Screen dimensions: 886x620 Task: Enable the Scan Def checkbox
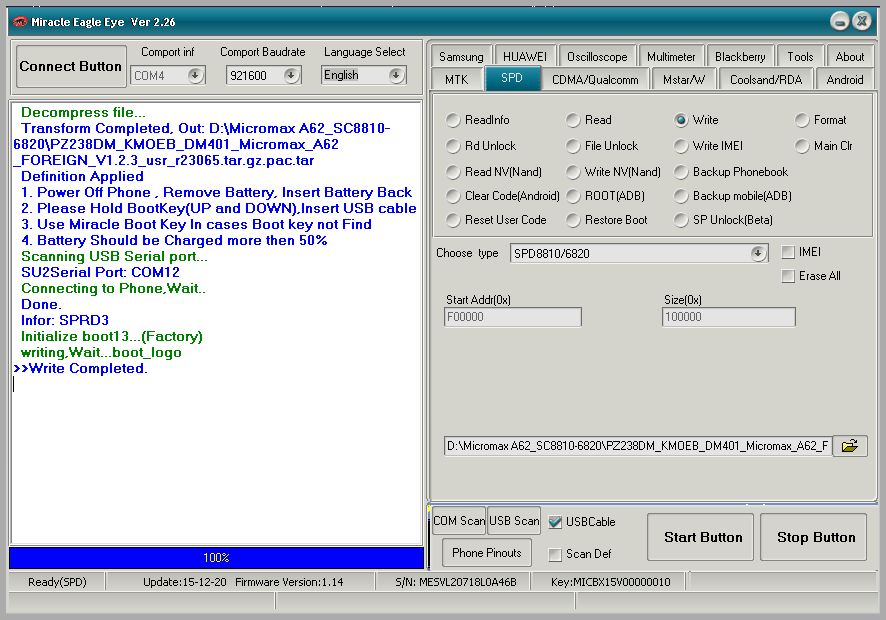pos(555,554)
